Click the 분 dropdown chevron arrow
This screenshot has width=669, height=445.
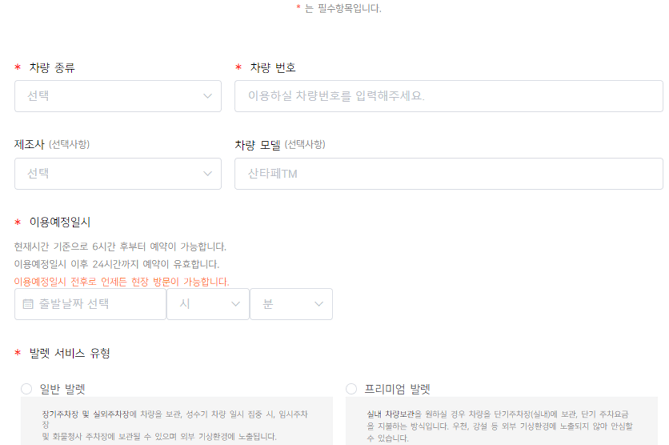(x=319, y=304)
